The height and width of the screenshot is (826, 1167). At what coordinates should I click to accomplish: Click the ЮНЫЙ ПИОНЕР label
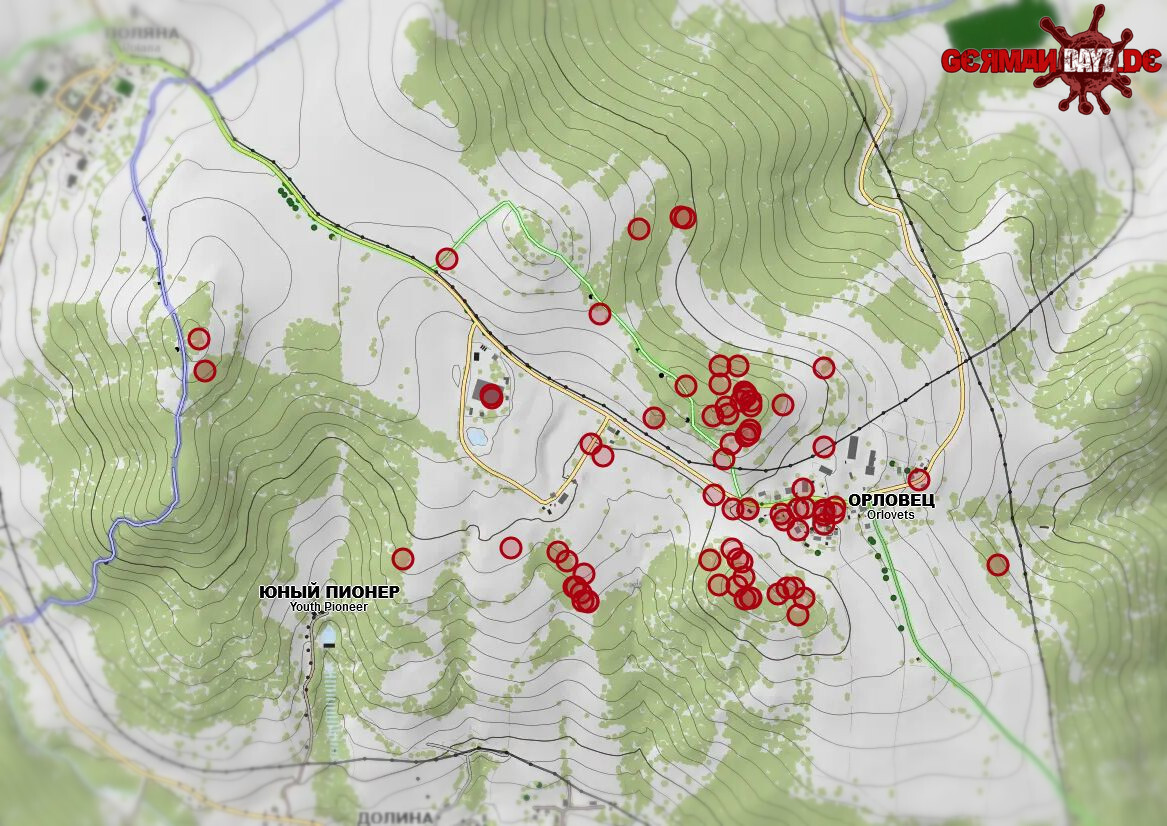click(x=329, y=592)
